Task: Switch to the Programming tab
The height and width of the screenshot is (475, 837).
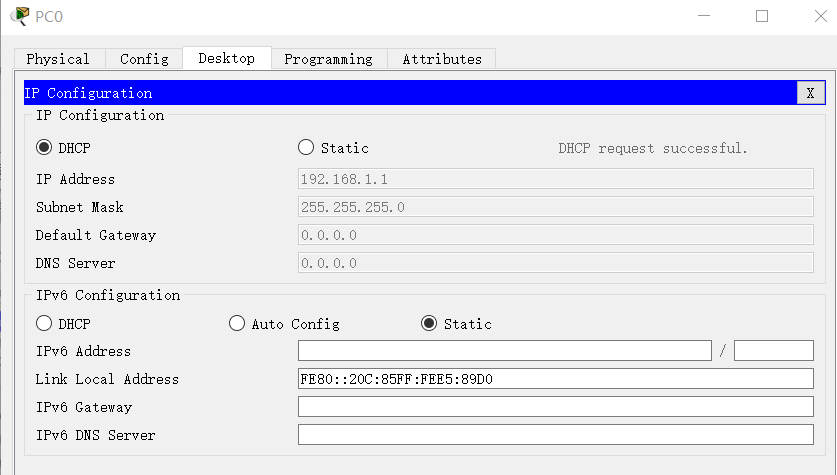Action: pos(328,59)
